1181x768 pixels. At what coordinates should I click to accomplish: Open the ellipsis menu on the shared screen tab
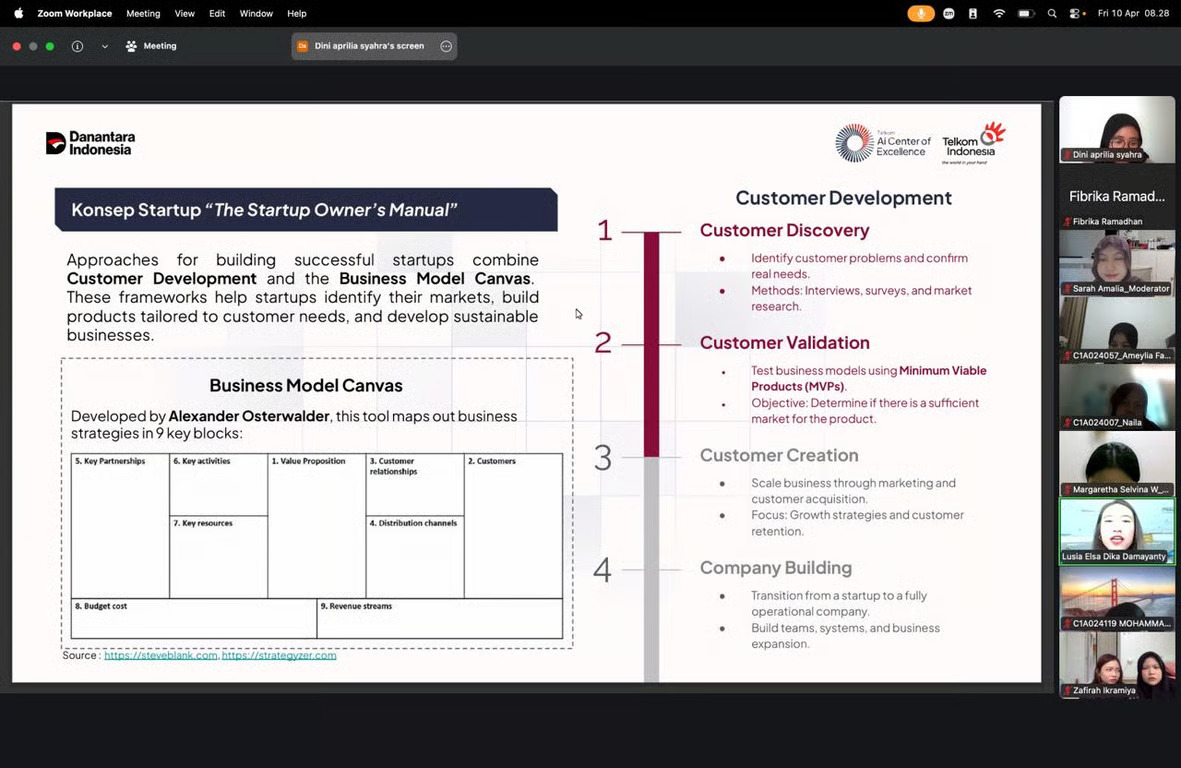tap(445, 46)
